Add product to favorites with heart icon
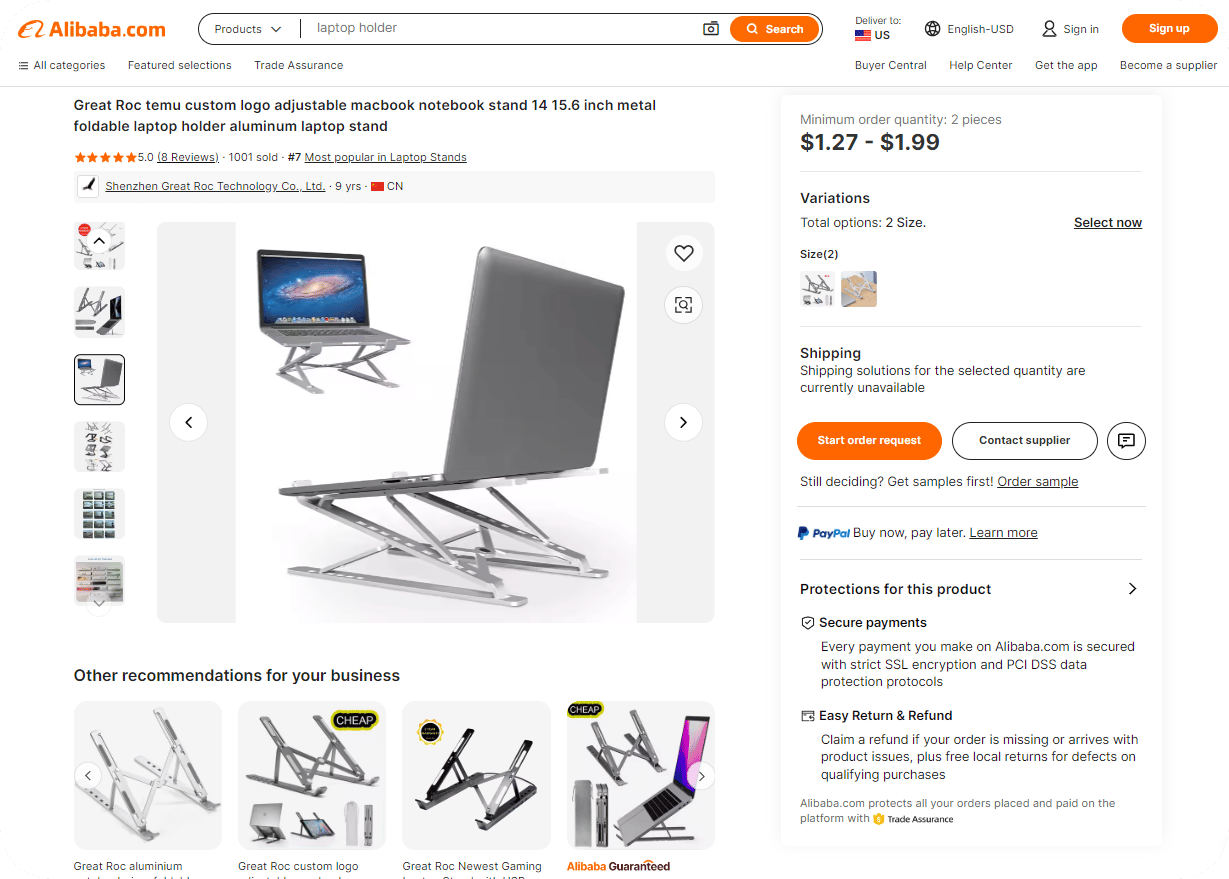The width and height of the screenshot is (1229, 879). click(683, 253)
